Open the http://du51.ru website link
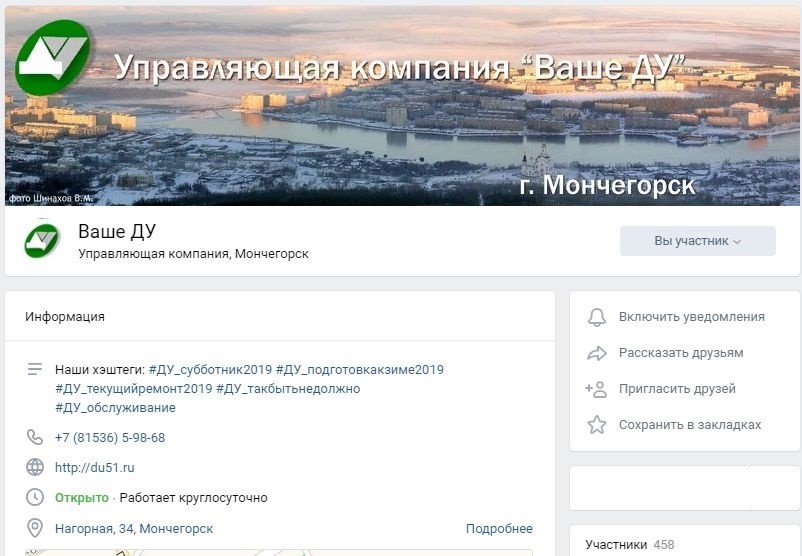This screenshot has height=556, width=802. click(95, 468)
